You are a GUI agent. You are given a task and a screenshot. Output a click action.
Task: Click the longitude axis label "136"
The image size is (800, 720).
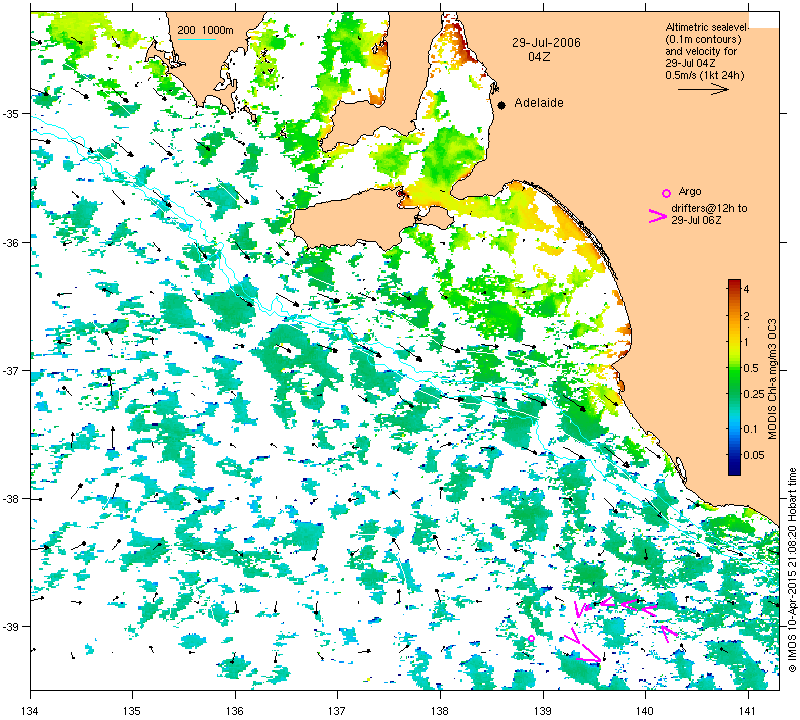point(235,710)
